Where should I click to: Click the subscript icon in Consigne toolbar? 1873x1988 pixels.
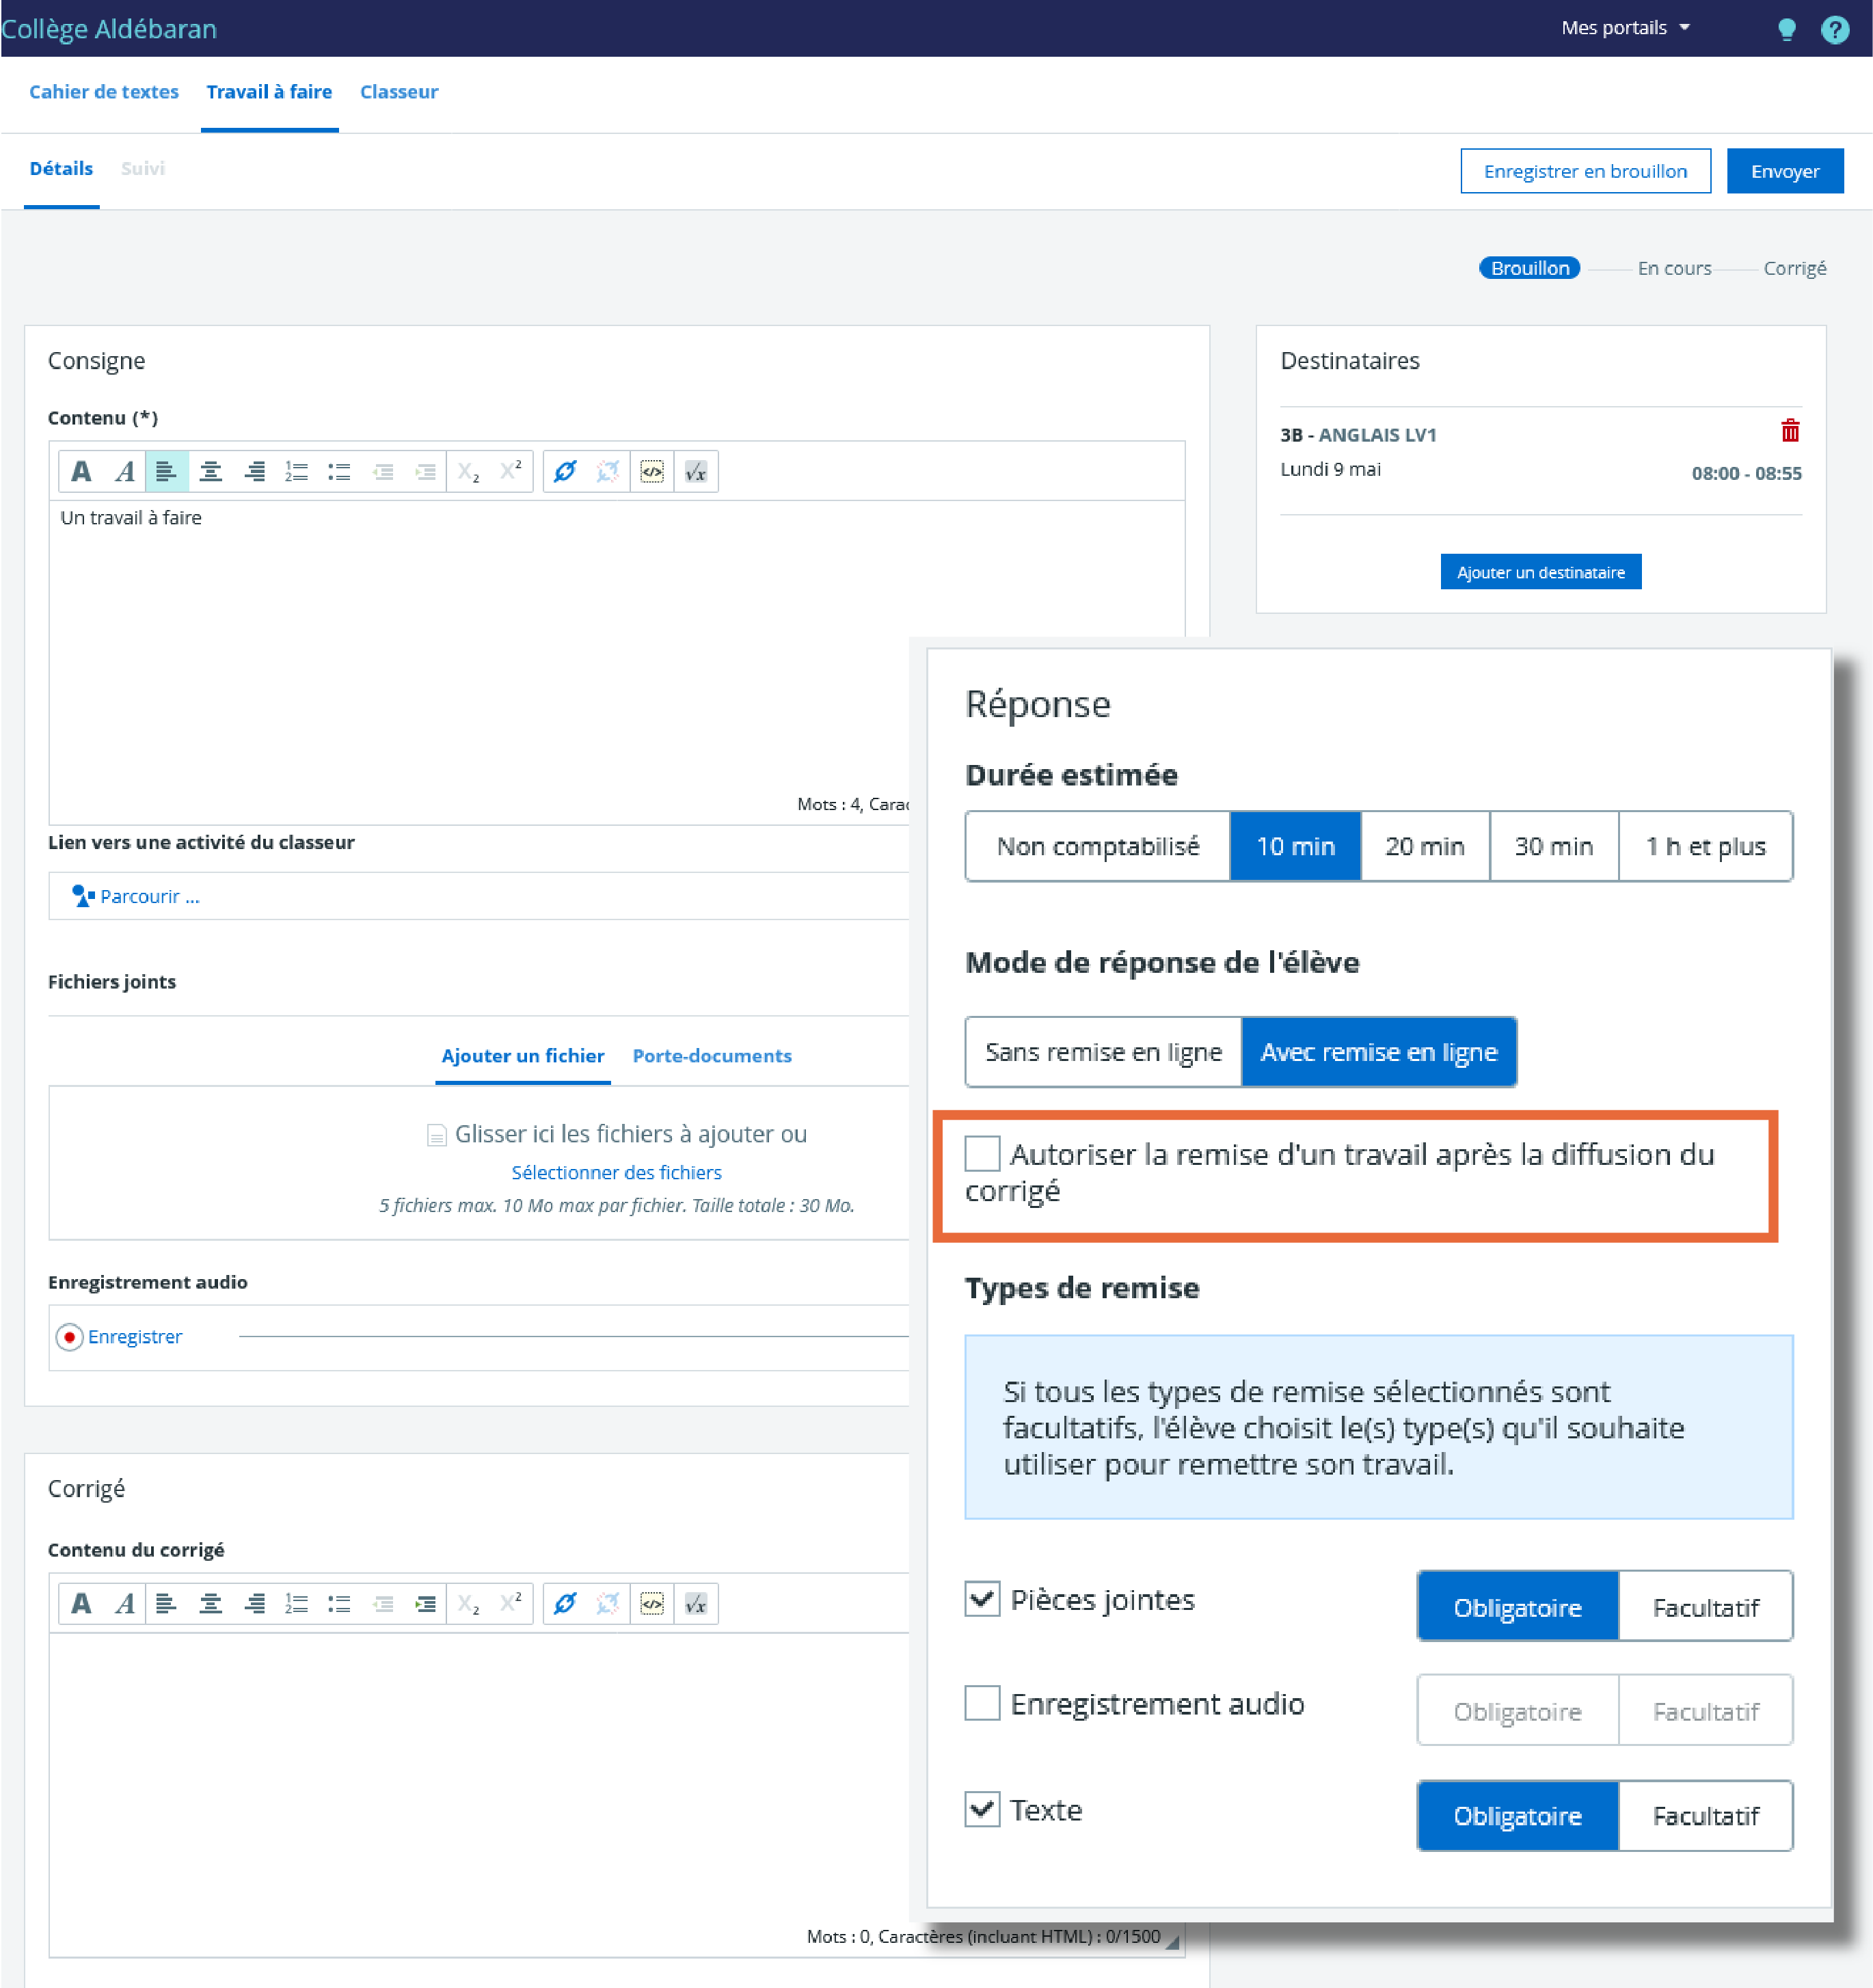468,471
